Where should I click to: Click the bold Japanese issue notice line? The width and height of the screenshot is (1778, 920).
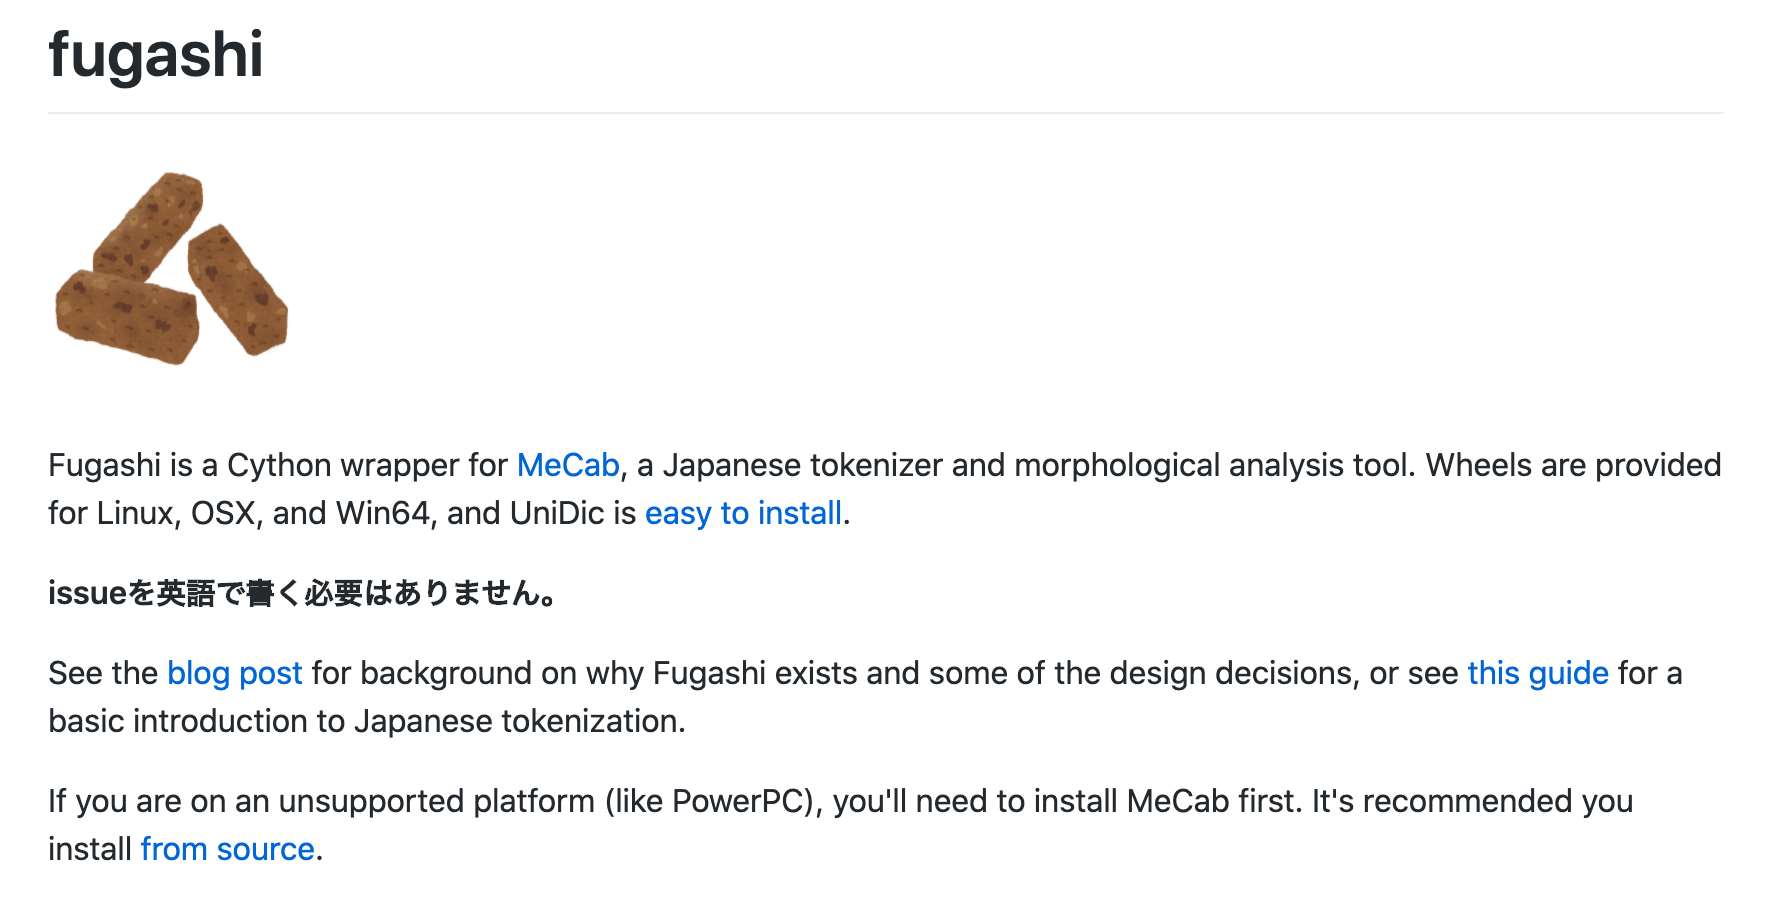click(x=302, y=593)
